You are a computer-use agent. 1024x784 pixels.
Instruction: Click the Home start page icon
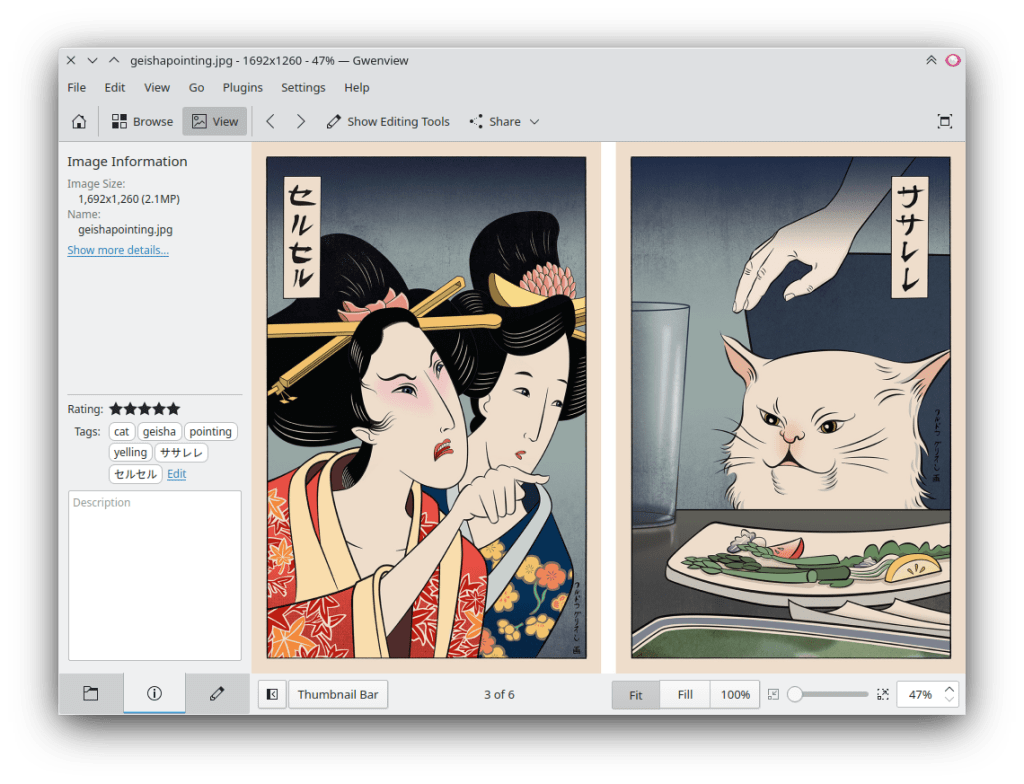pyautogui.click(x=79, y=122)
